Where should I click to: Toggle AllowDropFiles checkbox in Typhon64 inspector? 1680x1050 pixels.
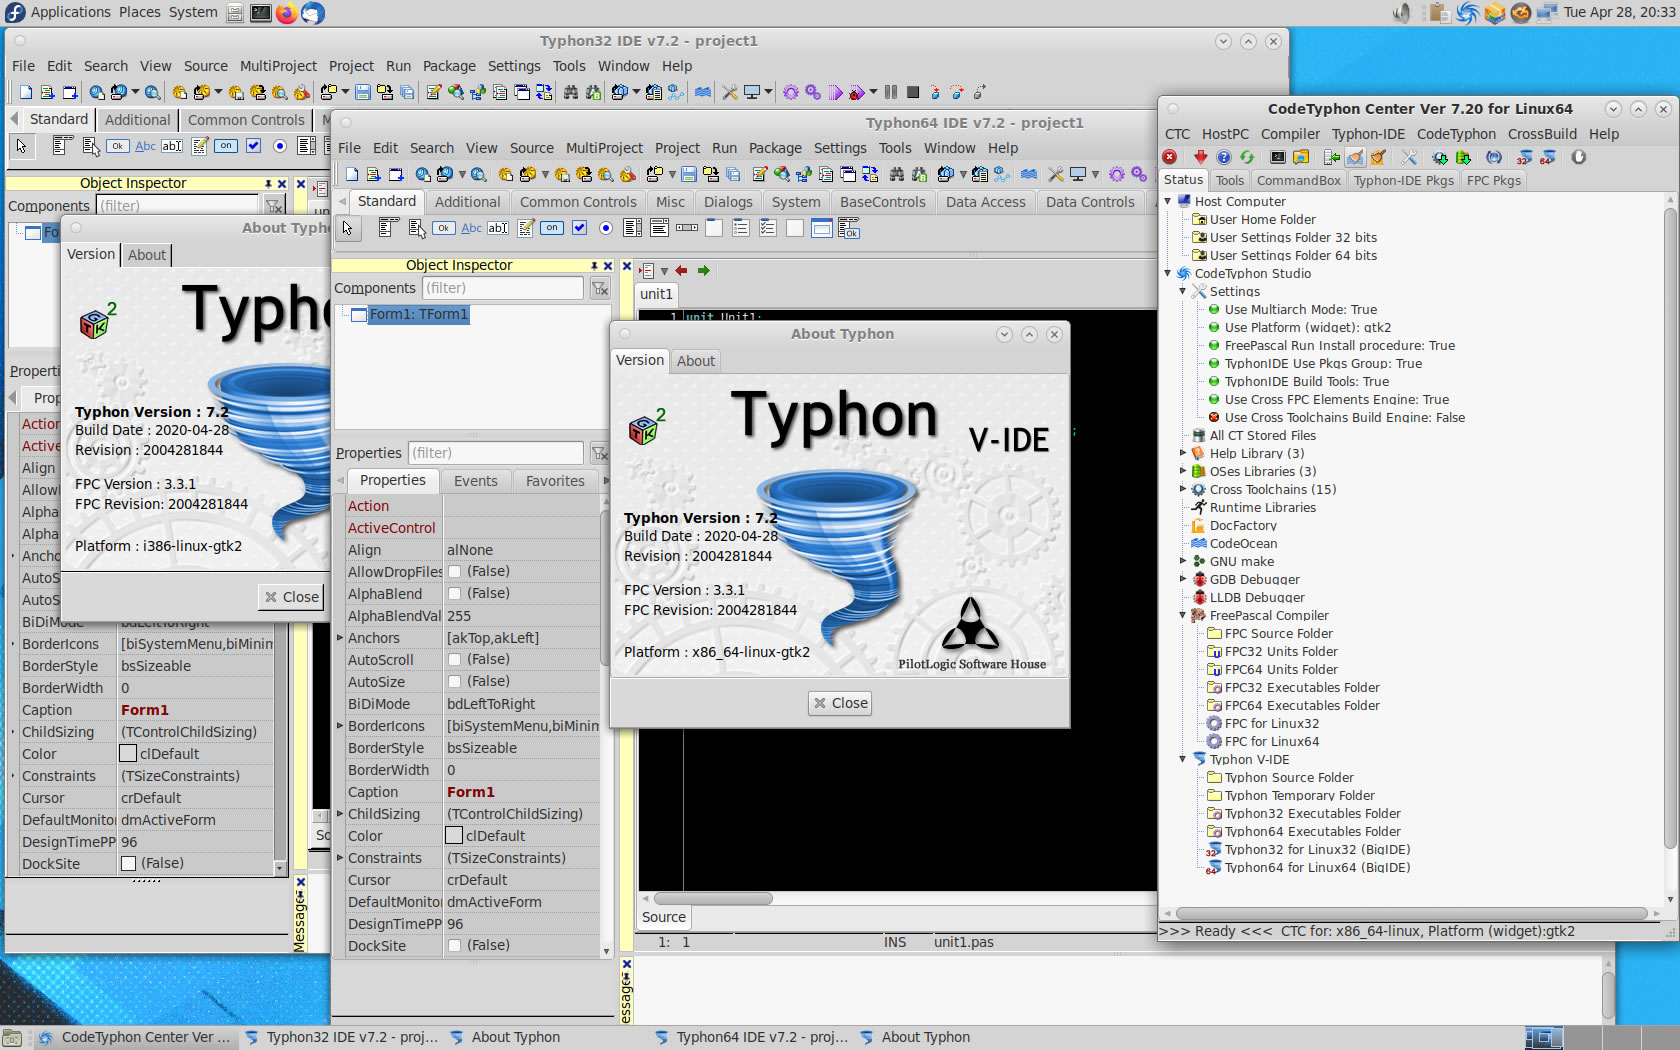click(x=454, y=571)
